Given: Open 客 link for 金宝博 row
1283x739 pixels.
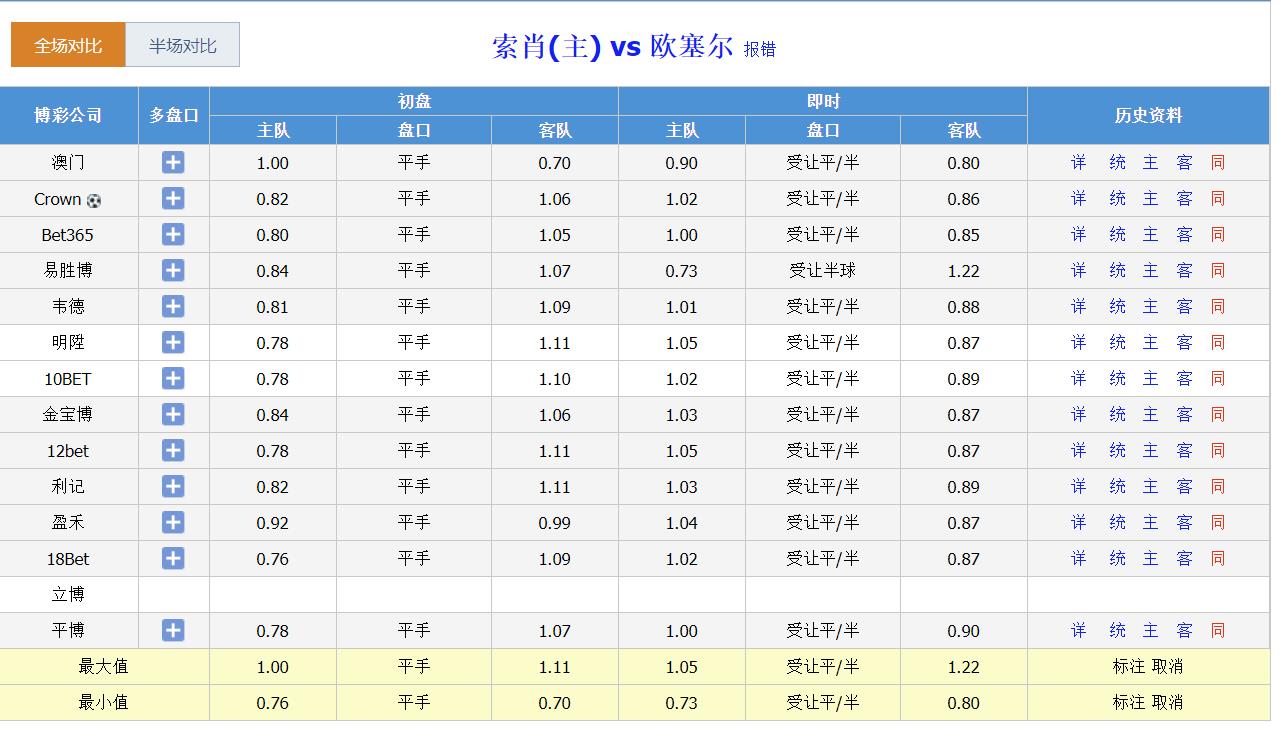Looking at the screenshot, I should (1185, 415).
